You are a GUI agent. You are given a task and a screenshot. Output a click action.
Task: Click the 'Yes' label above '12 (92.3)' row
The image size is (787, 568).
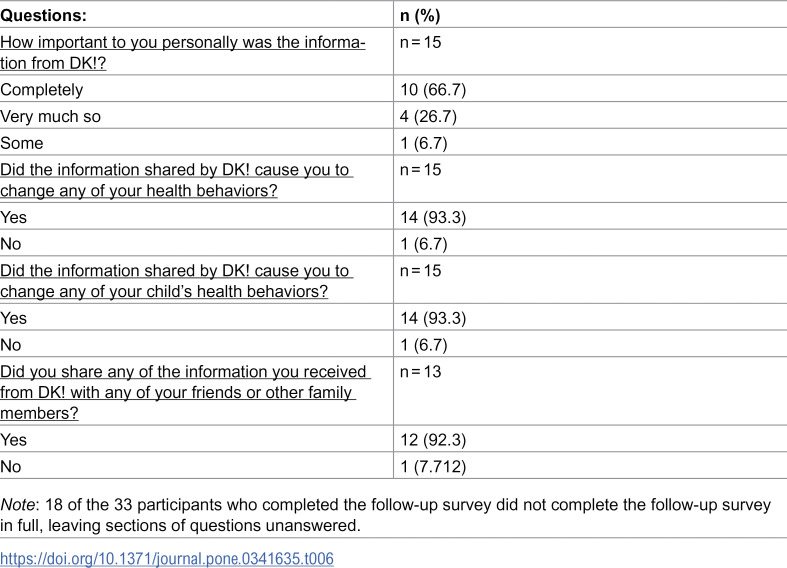point(14,440)
